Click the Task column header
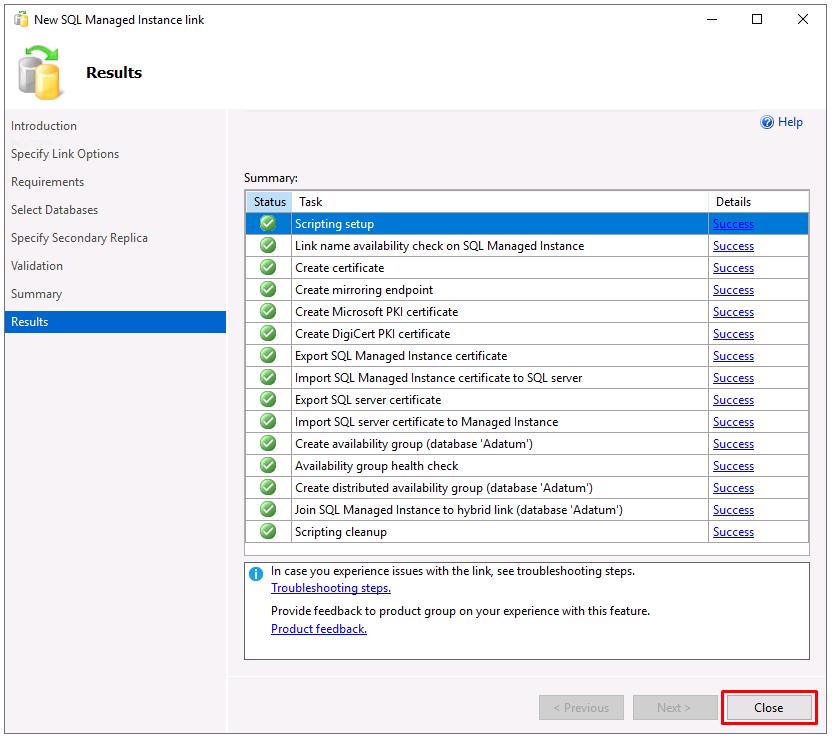The height and width of the screenshot is (739, 832). [500, 202]
